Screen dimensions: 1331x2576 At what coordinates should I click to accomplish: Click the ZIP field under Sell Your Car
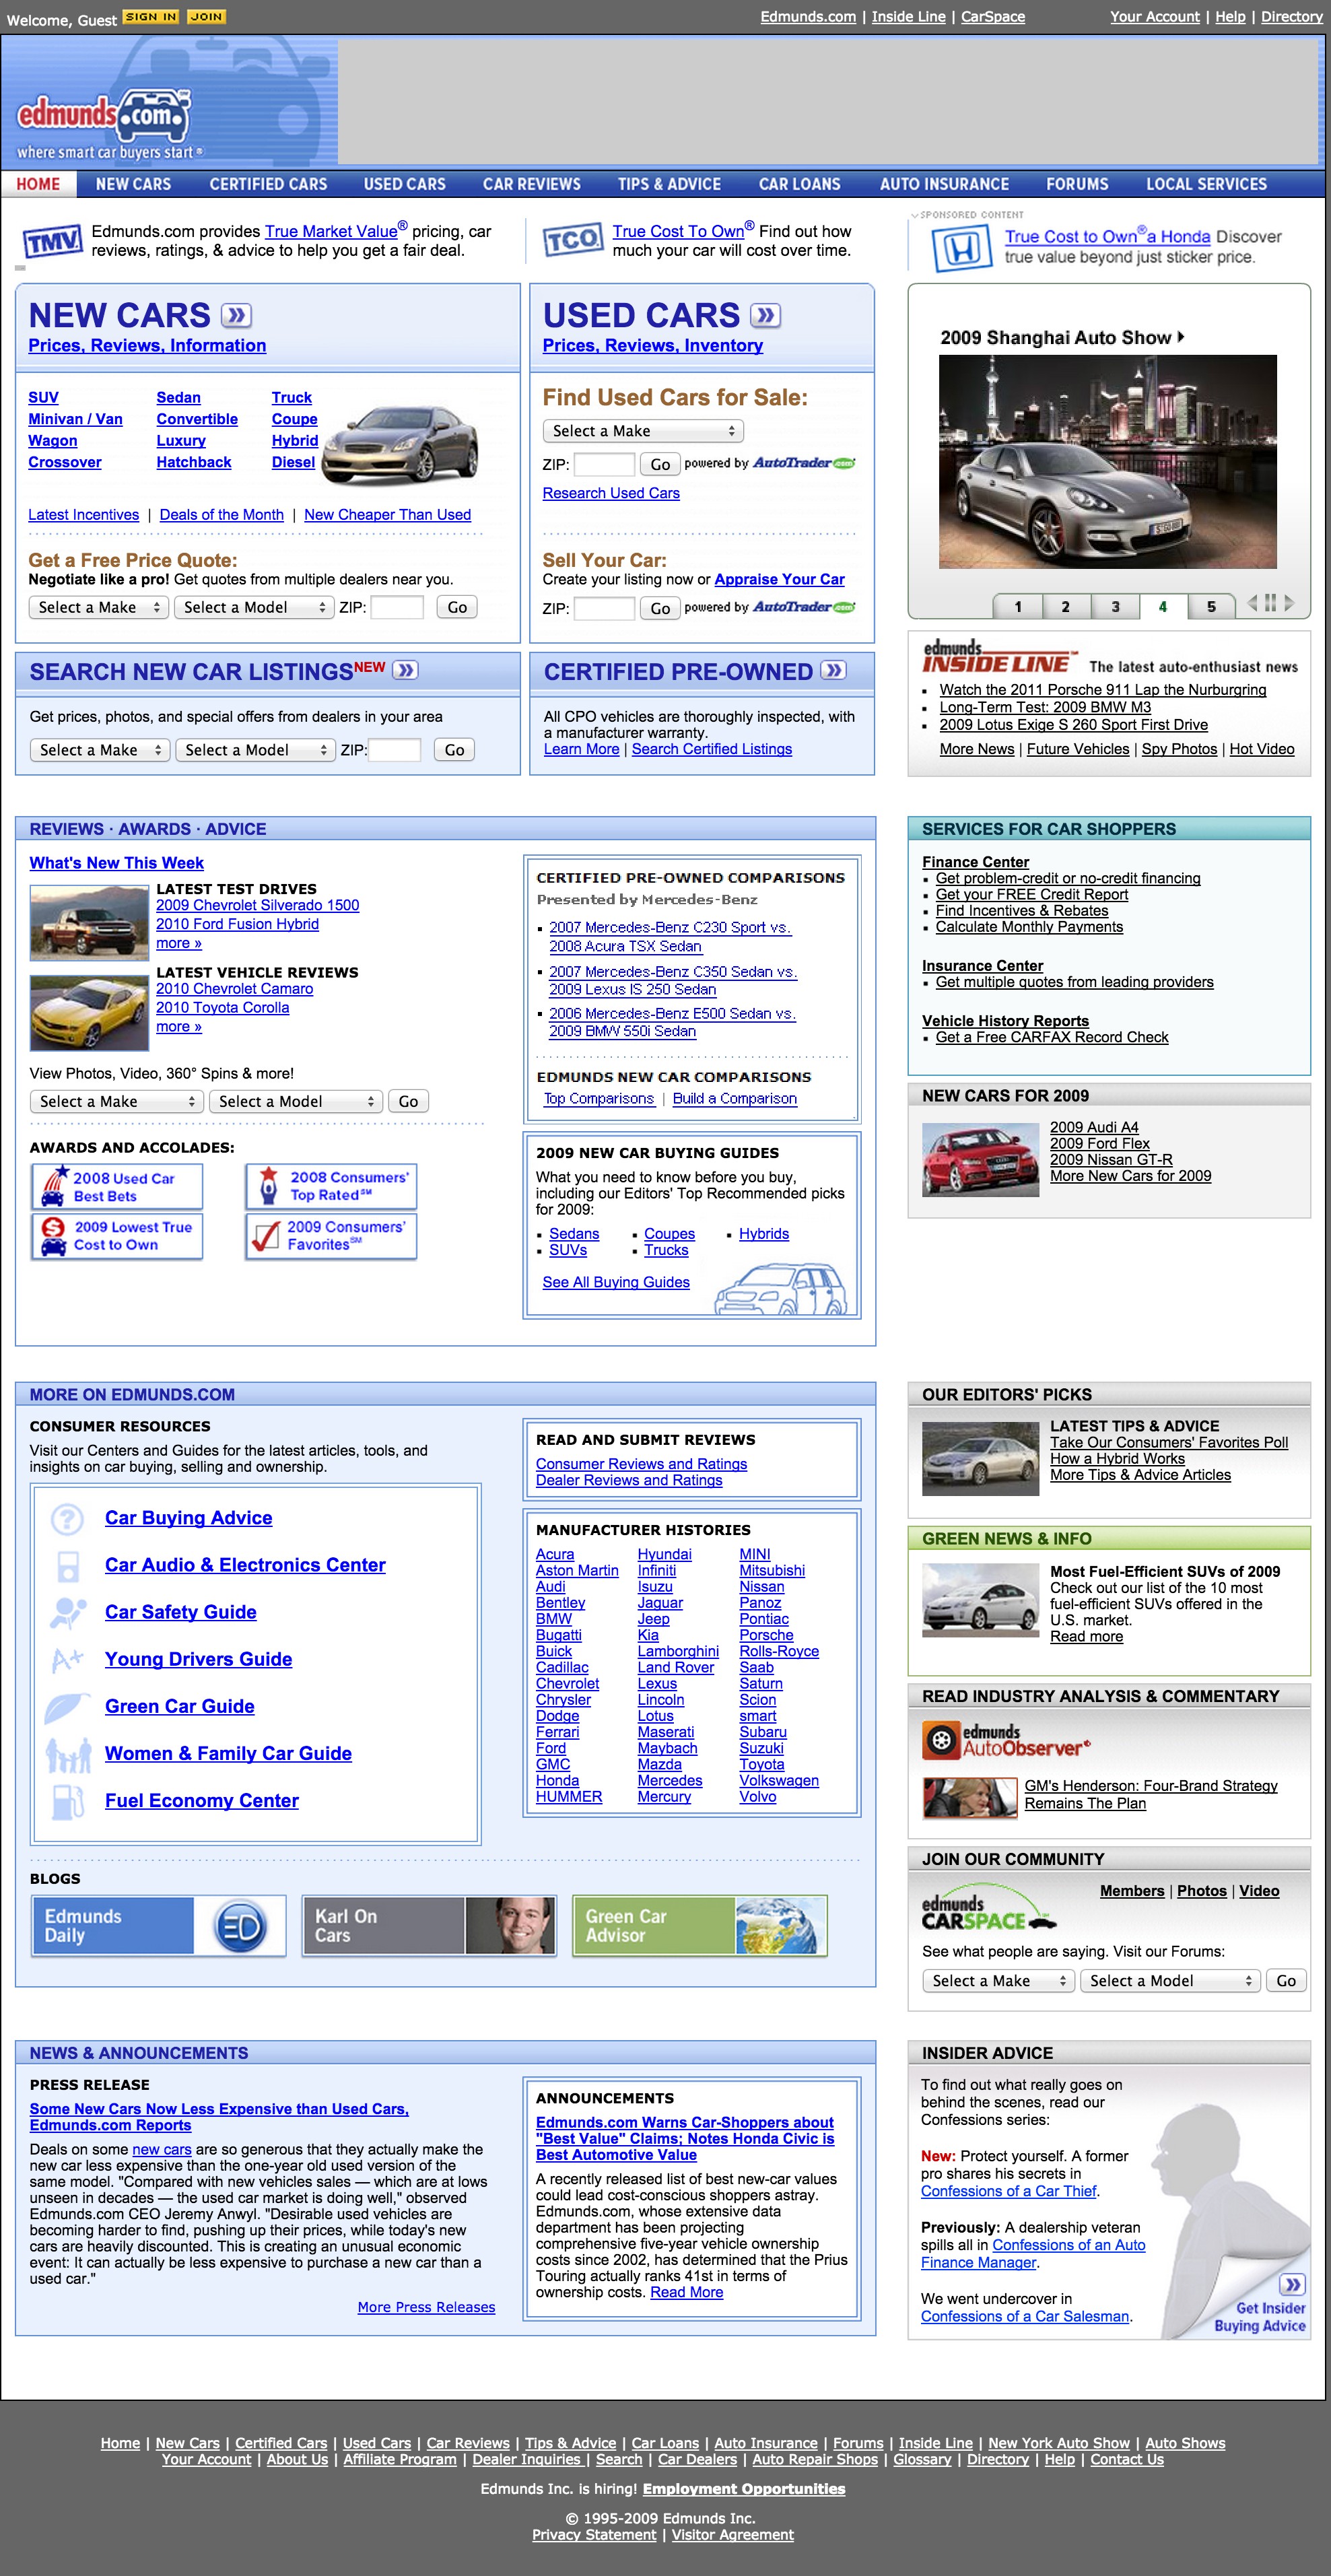coord(604,608)
